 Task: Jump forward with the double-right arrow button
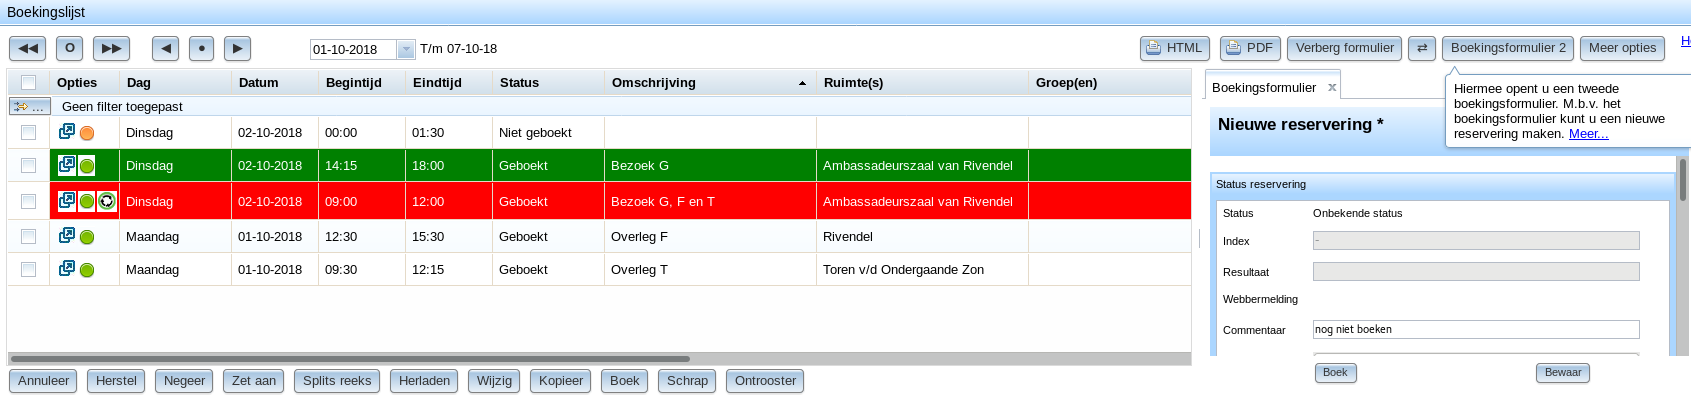pos(111,48)
